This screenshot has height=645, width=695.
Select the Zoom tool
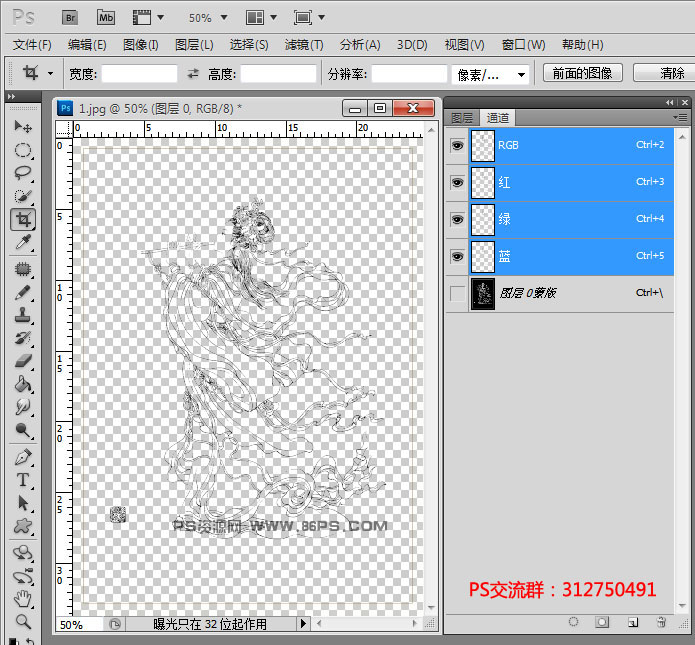click(x=23, y=622)
